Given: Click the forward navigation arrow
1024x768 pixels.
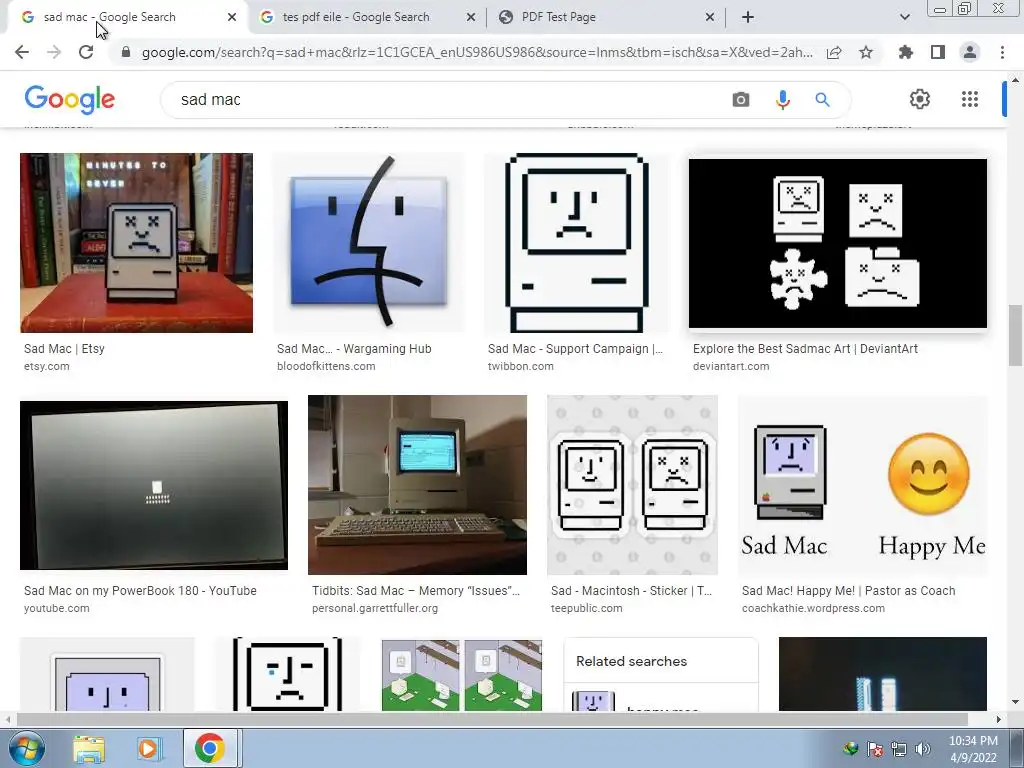Looking at the screenshot, I should [x=54, y=52].
